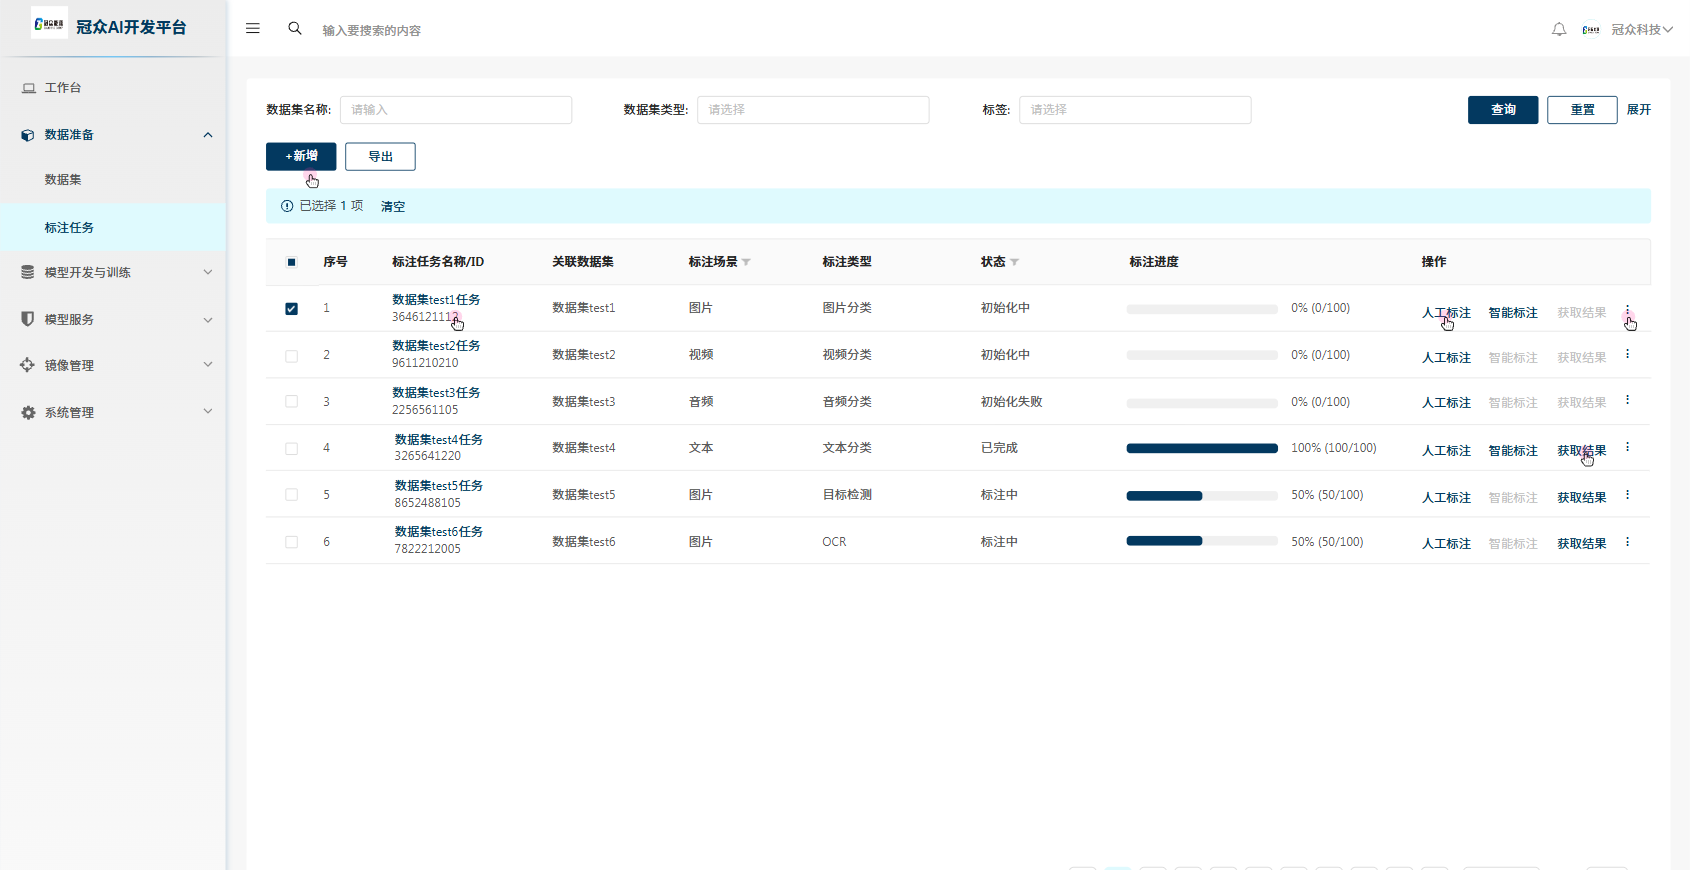Click the 数据集名称 input field
The height and width of the screenshot is (870, 1690).
pyautogui.click(x=455, y=110)
